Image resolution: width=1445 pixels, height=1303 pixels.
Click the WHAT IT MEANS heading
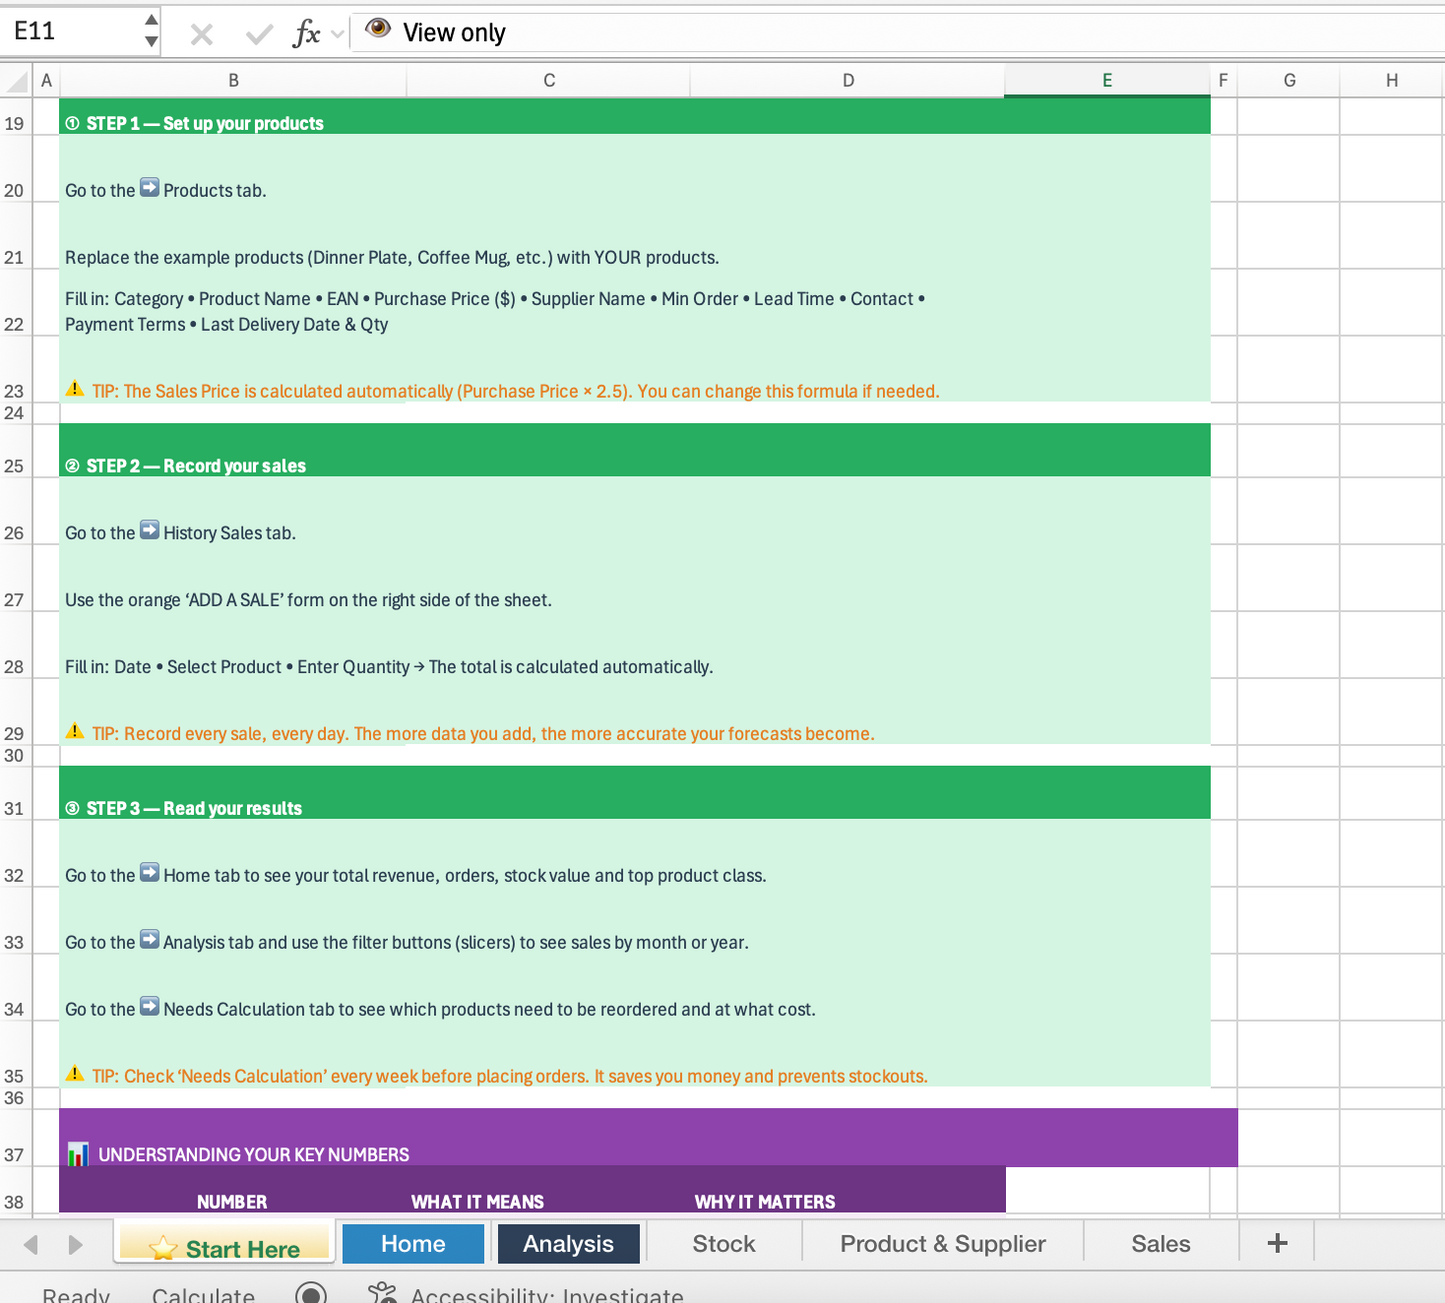pos(477,1201)
